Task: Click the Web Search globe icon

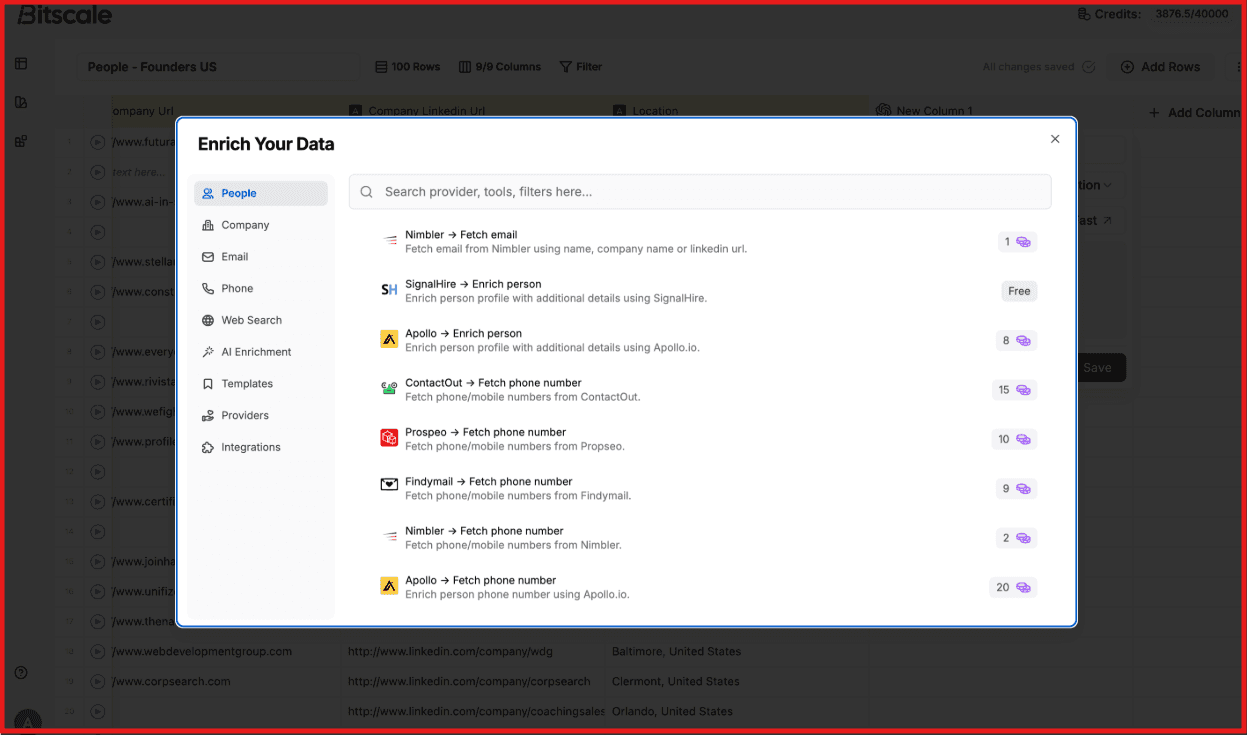Action: (208, 320)
